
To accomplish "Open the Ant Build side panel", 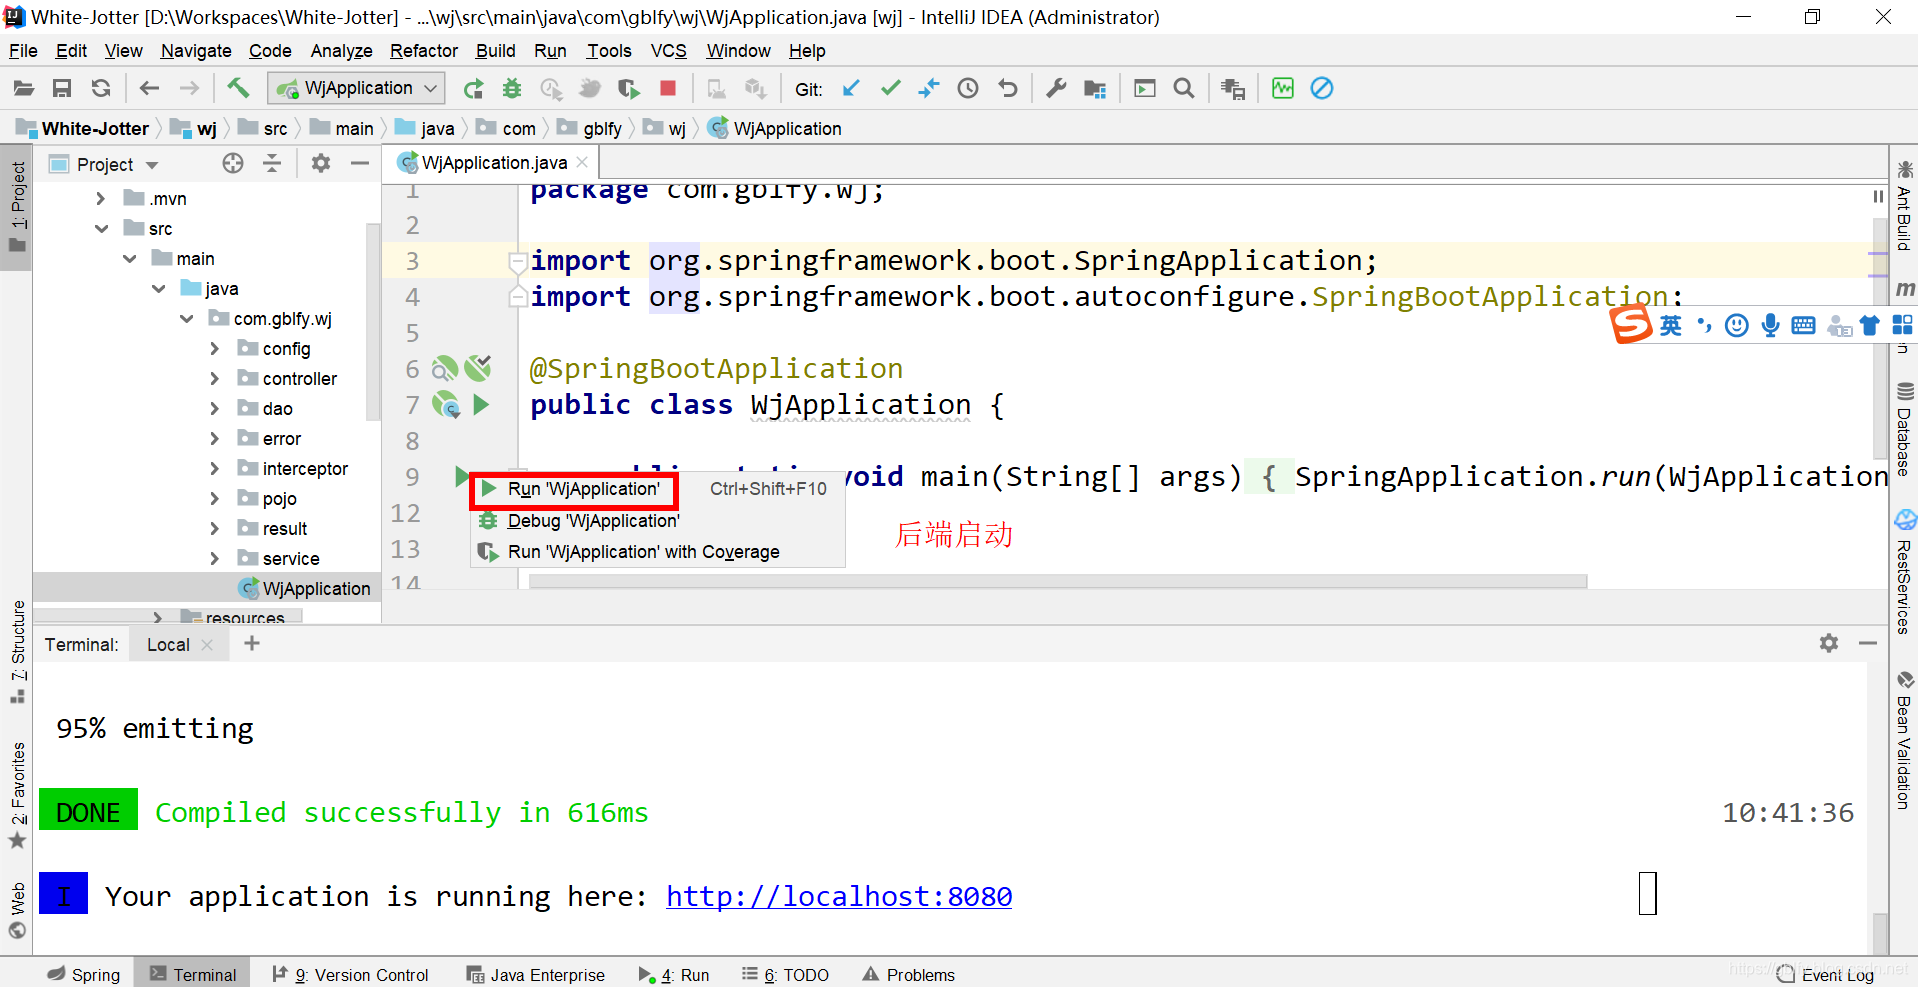I will tap(1904, 207).
